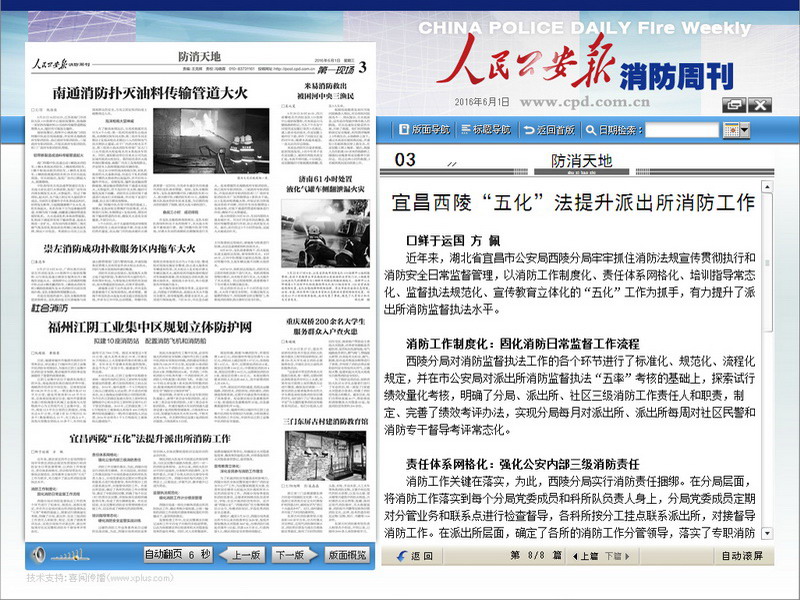
Task: Click the fire pipeline photo on page
Action: [211, 141]
